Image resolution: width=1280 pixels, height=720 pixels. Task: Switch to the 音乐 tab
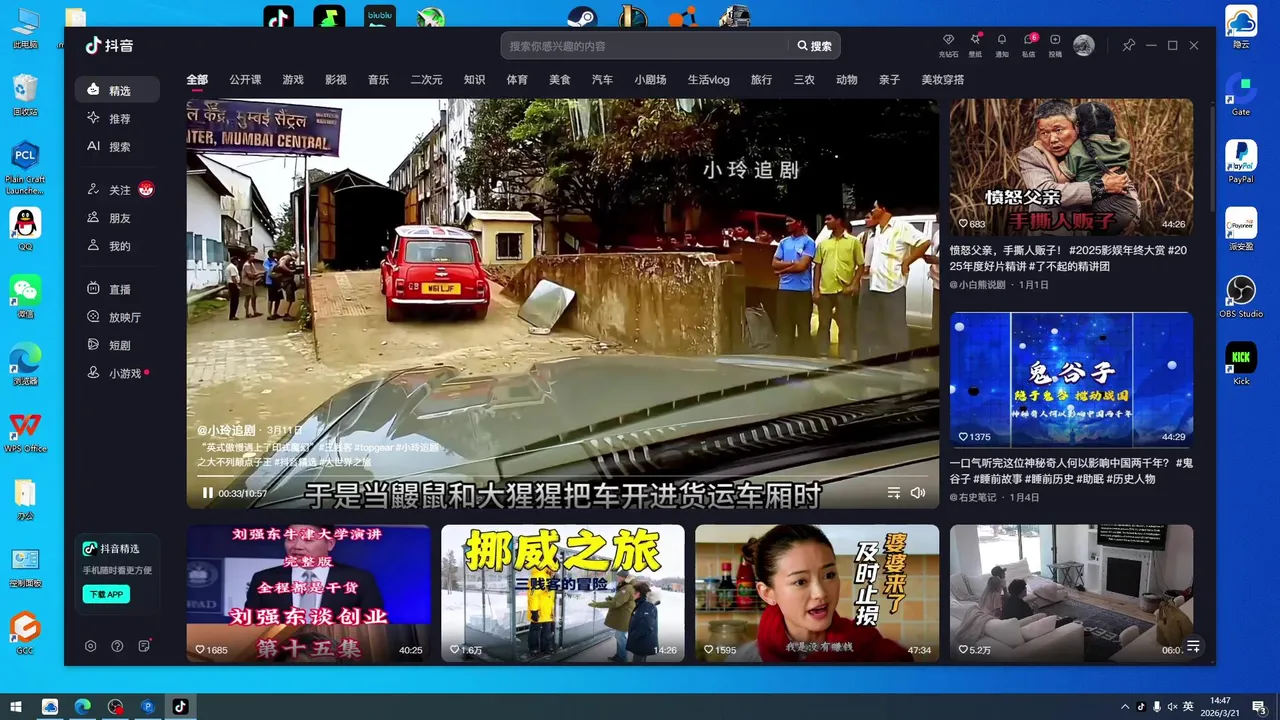[378, 80]
